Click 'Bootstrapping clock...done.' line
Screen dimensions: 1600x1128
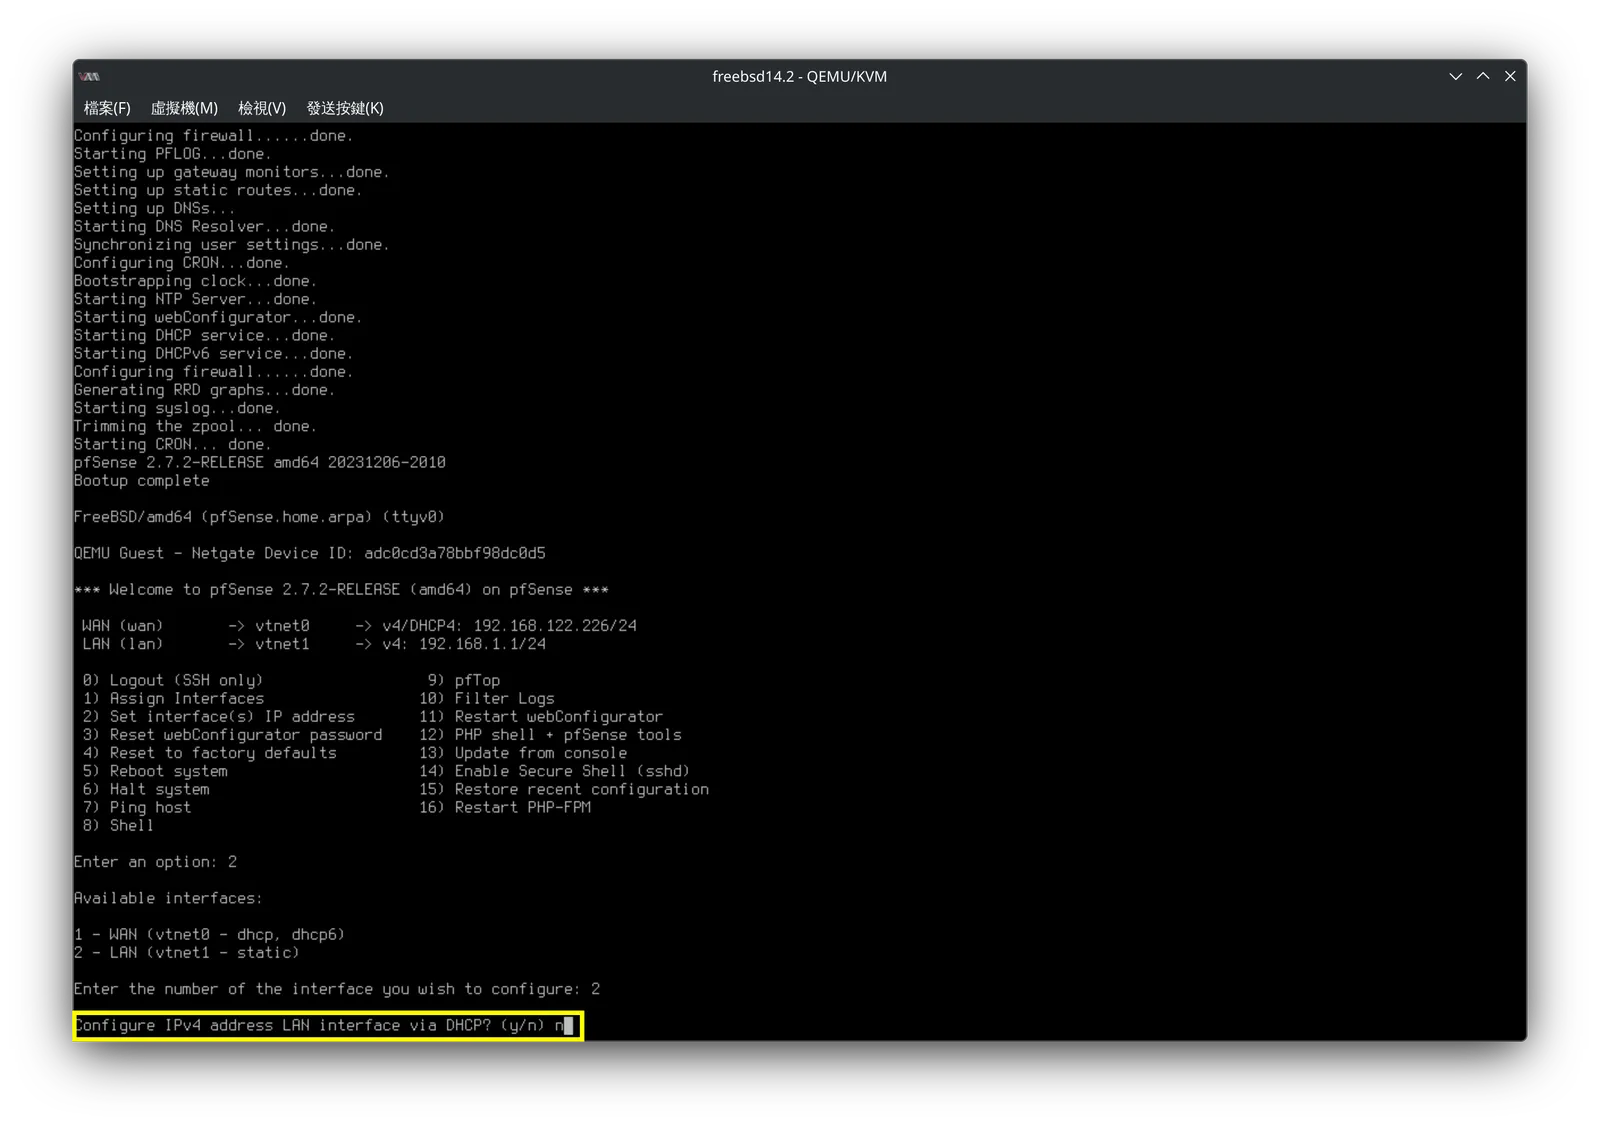(195, 280)
